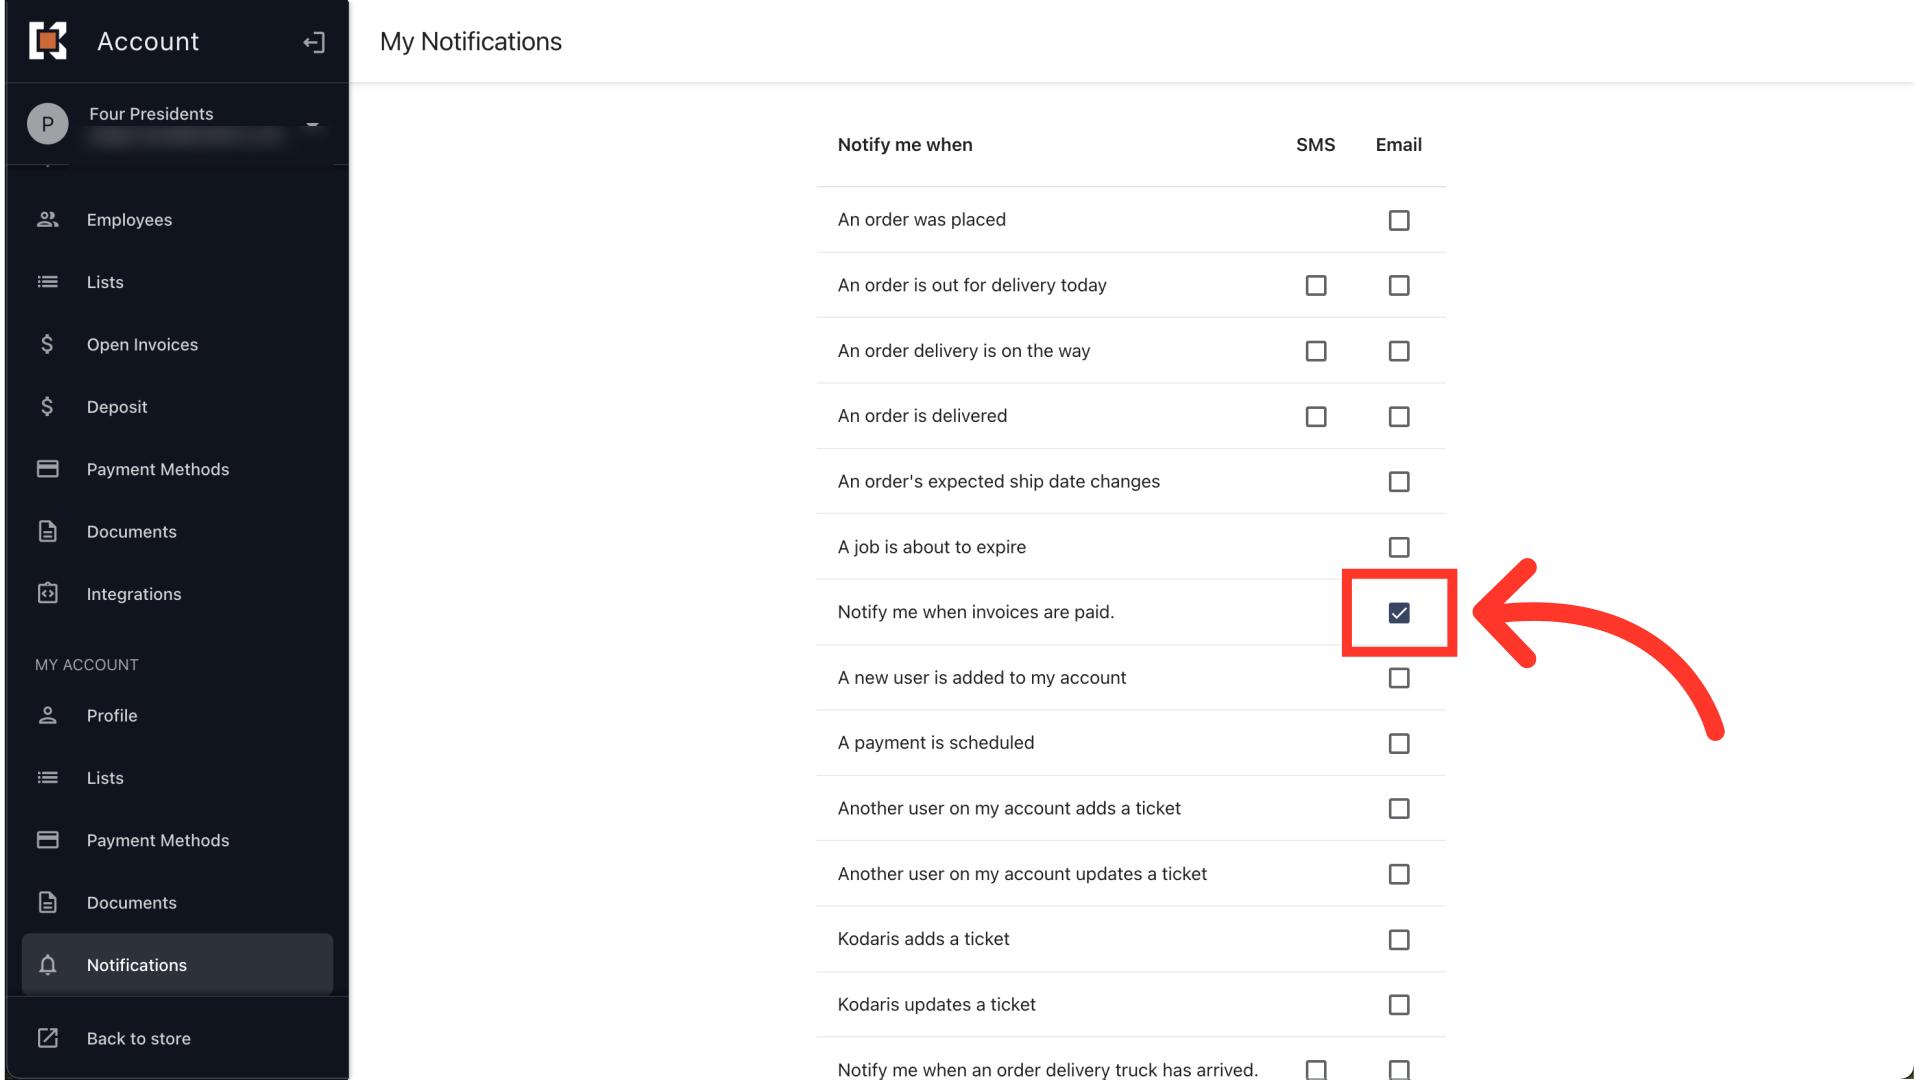
Task: Uncheck email for invoices are paid
Action: [1398, 613]
